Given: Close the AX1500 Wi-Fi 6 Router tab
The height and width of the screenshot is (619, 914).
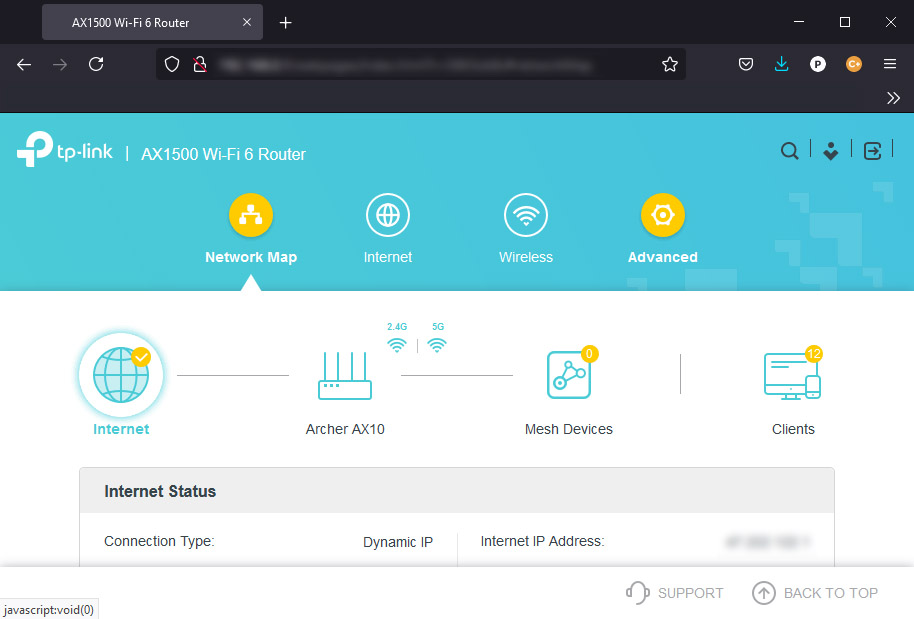Looking at the screenshot, I should [x=247, y=22].
